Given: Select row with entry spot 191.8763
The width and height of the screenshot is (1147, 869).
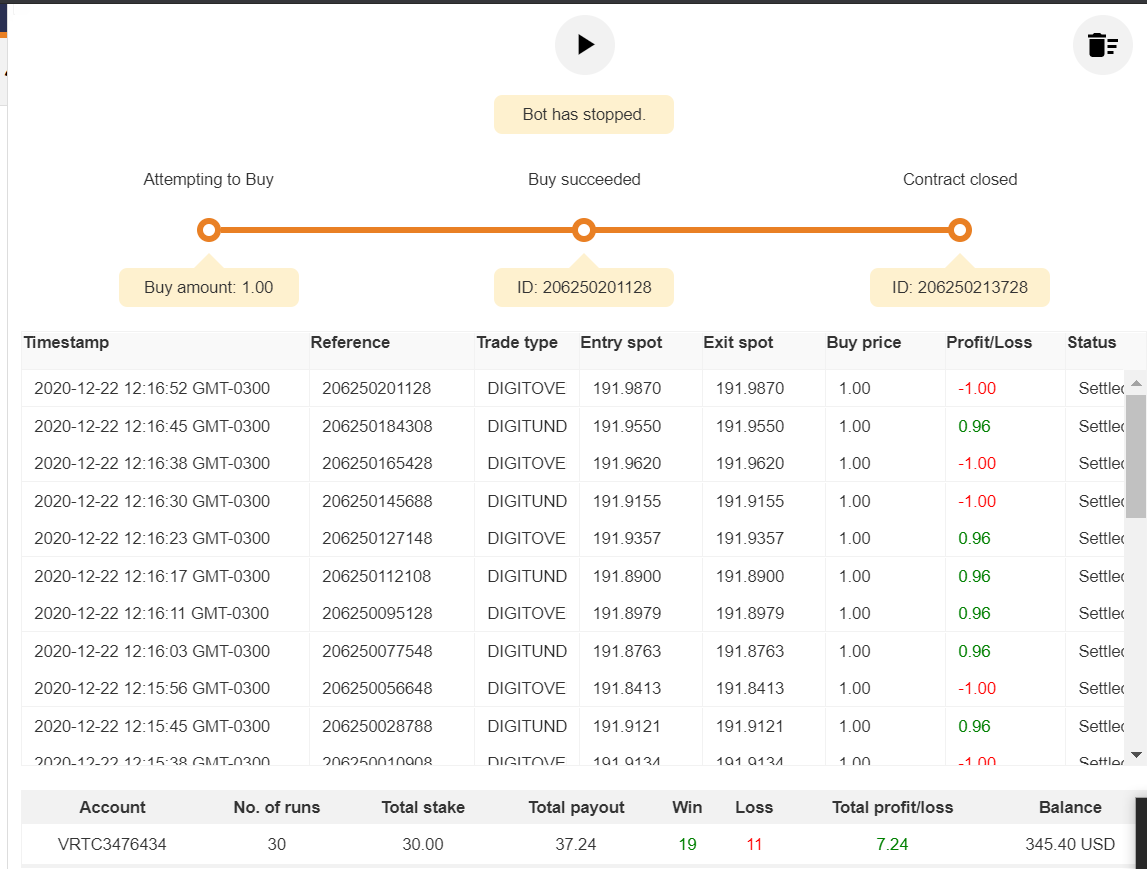Looking at the screenshot, I should pos(574,651).
